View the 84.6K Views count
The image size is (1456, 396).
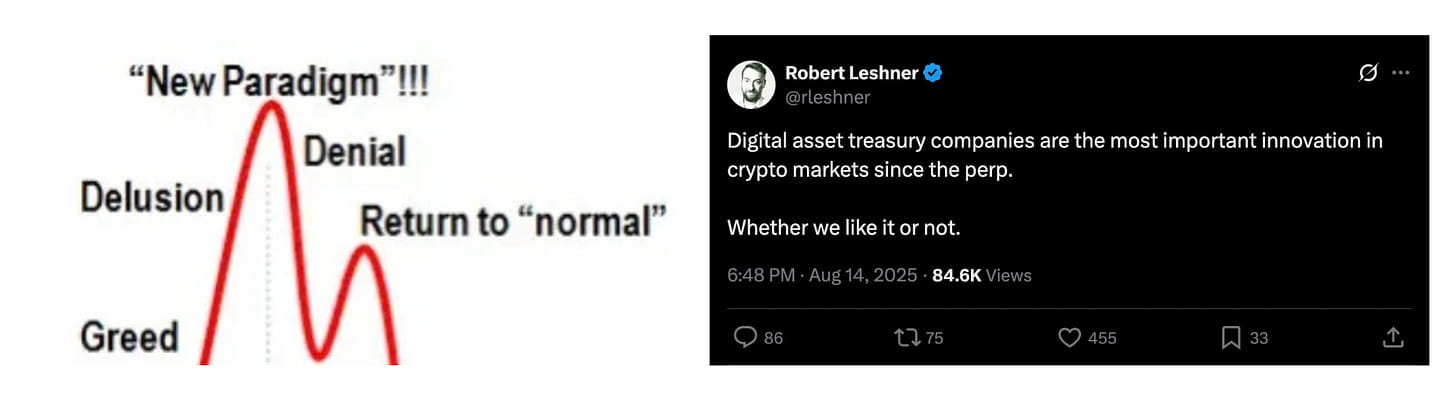pyautogui.click(x=982, y=275)
